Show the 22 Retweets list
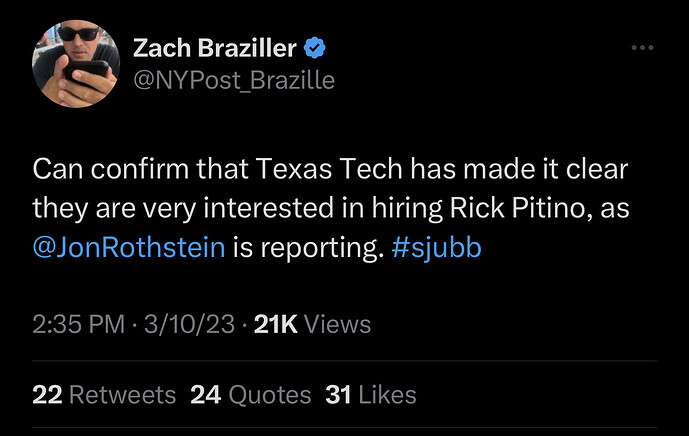The image size is (689, 436). tap(104, 395)
